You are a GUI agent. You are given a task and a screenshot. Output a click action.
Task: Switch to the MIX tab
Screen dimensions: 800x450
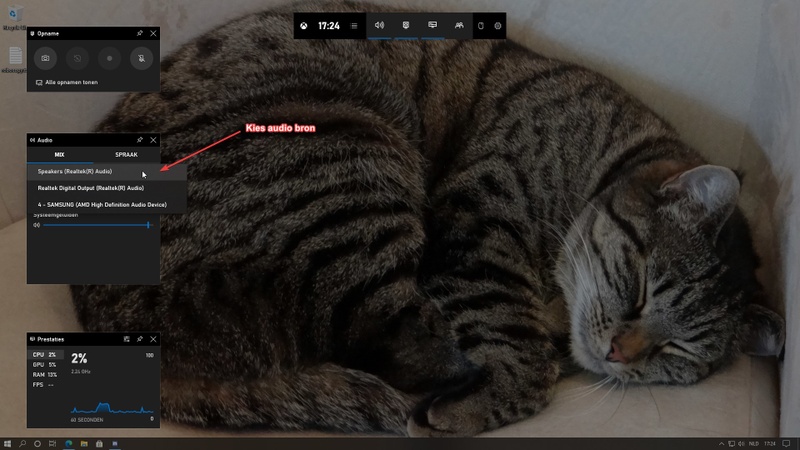[x=60, y=155]
